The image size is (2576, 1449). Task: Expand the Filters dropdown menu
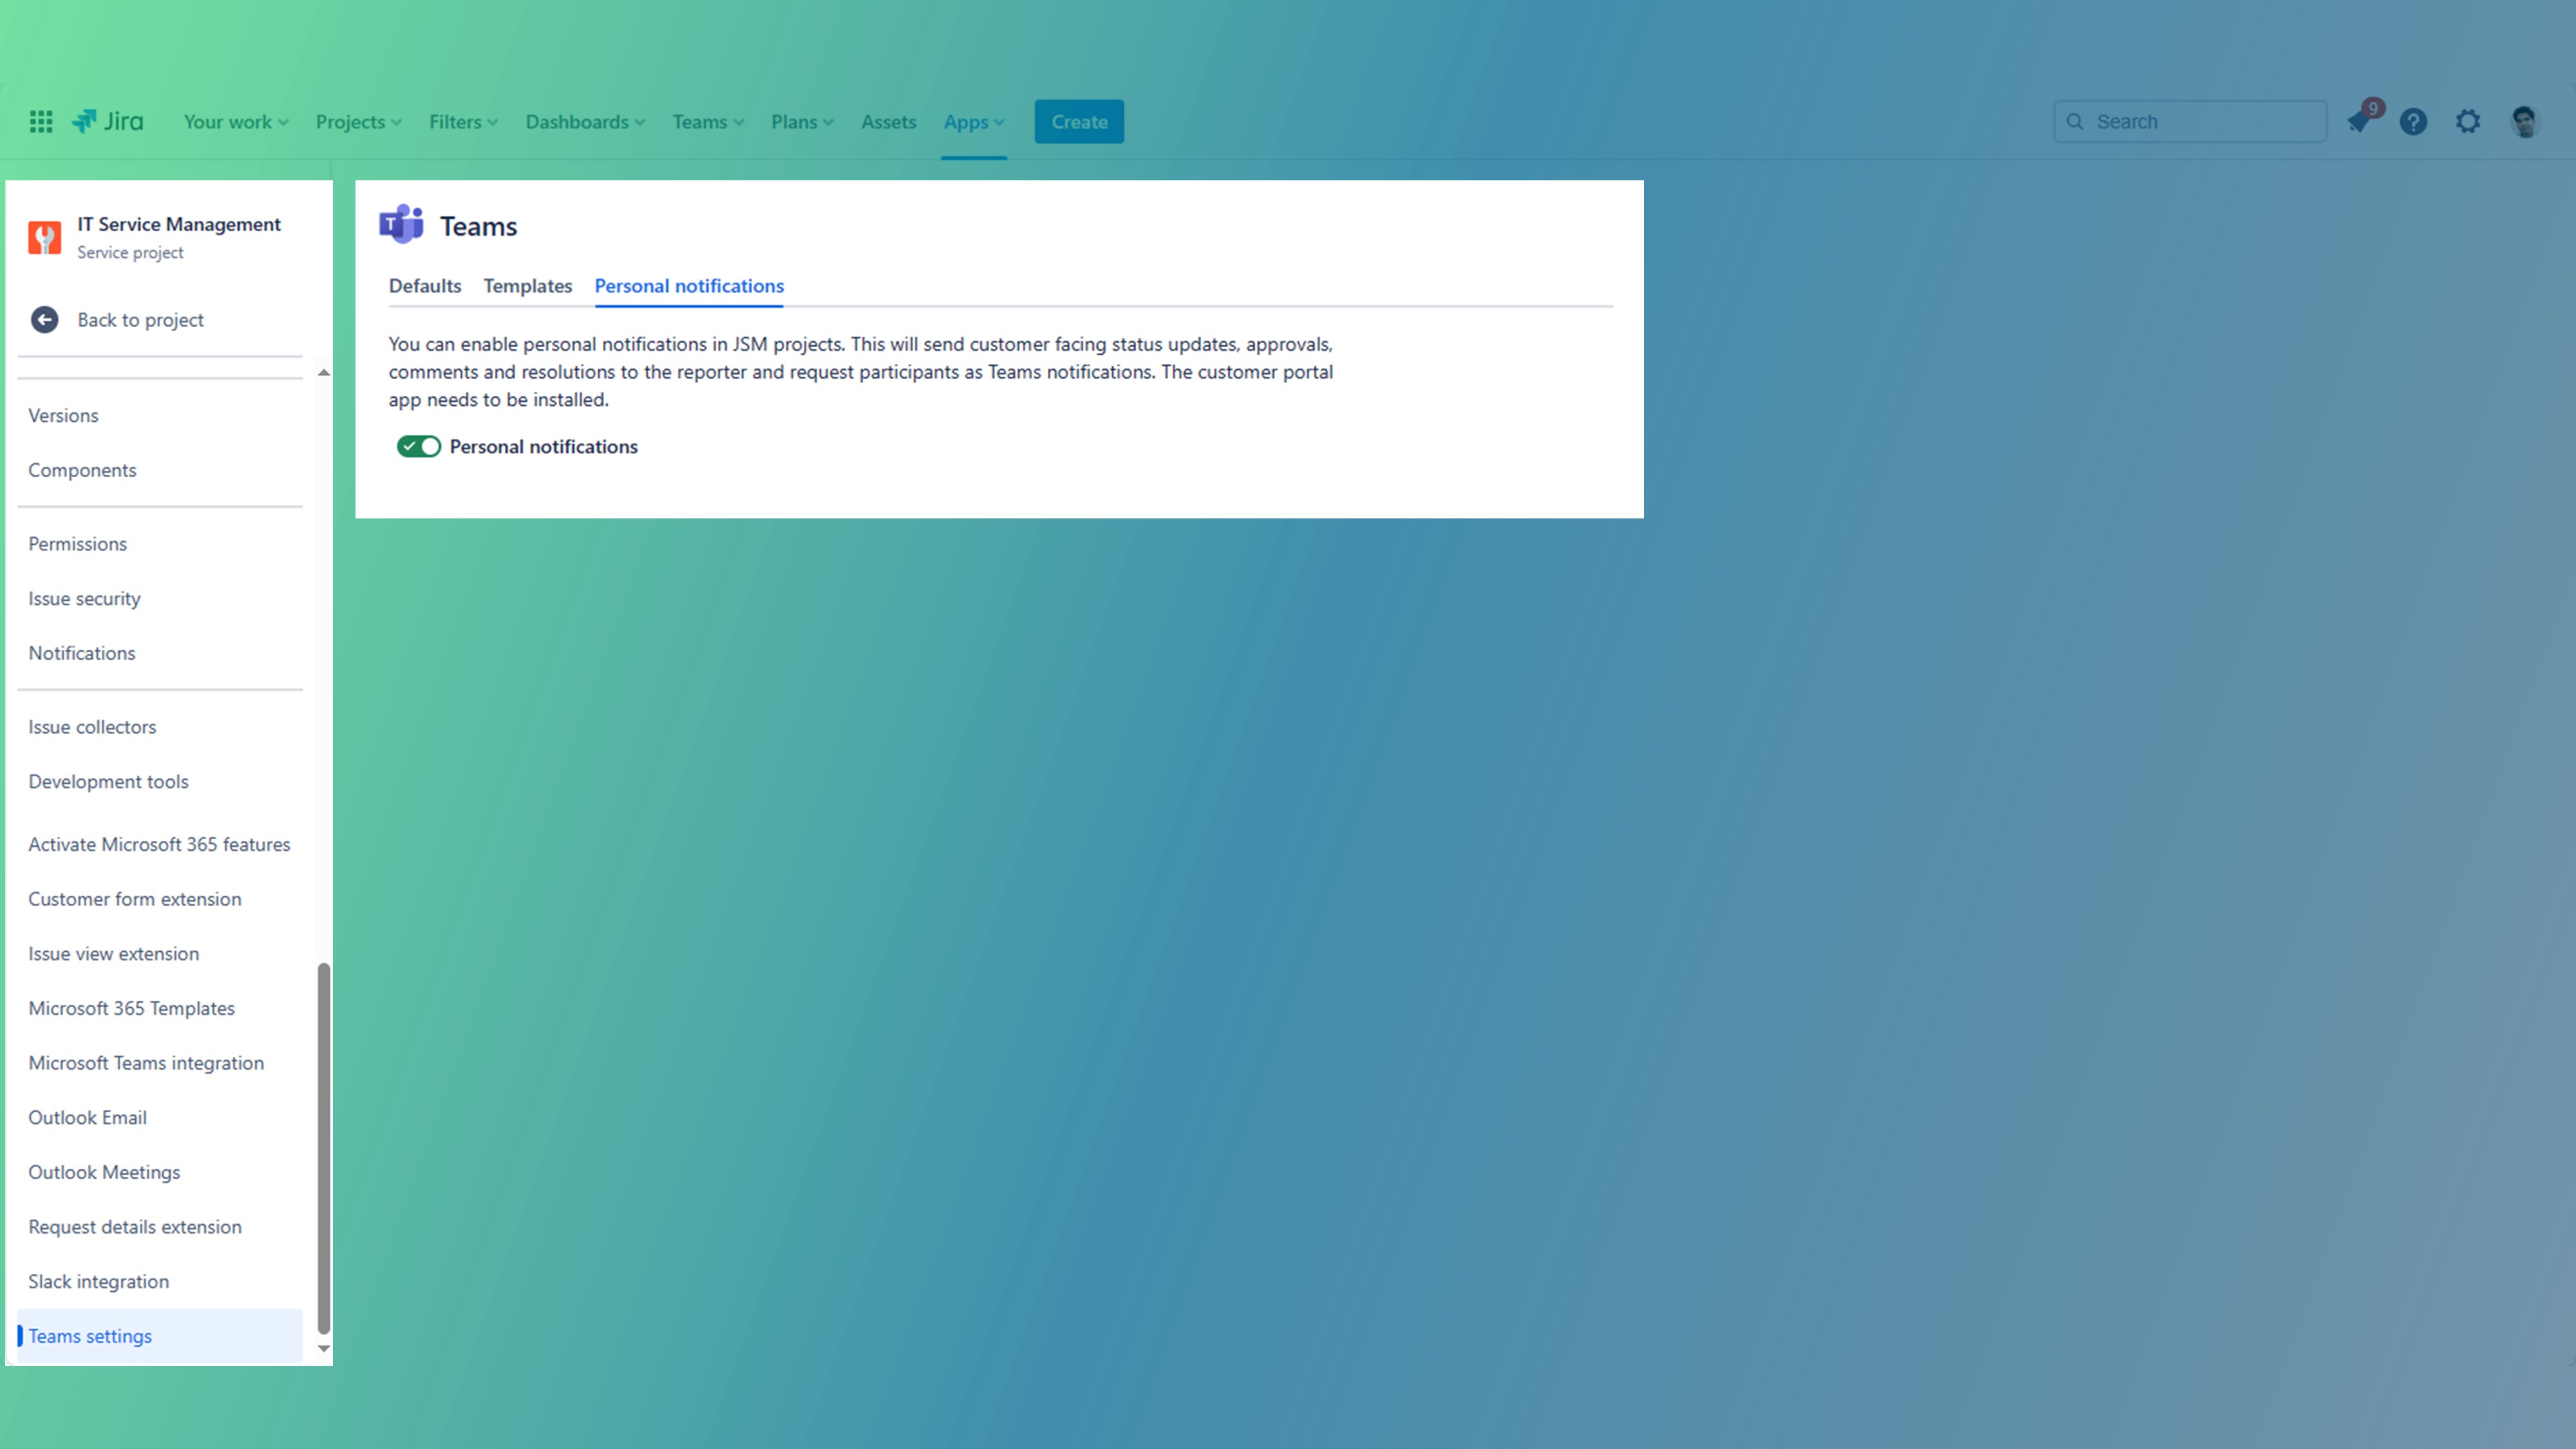(x=462, y=120)
